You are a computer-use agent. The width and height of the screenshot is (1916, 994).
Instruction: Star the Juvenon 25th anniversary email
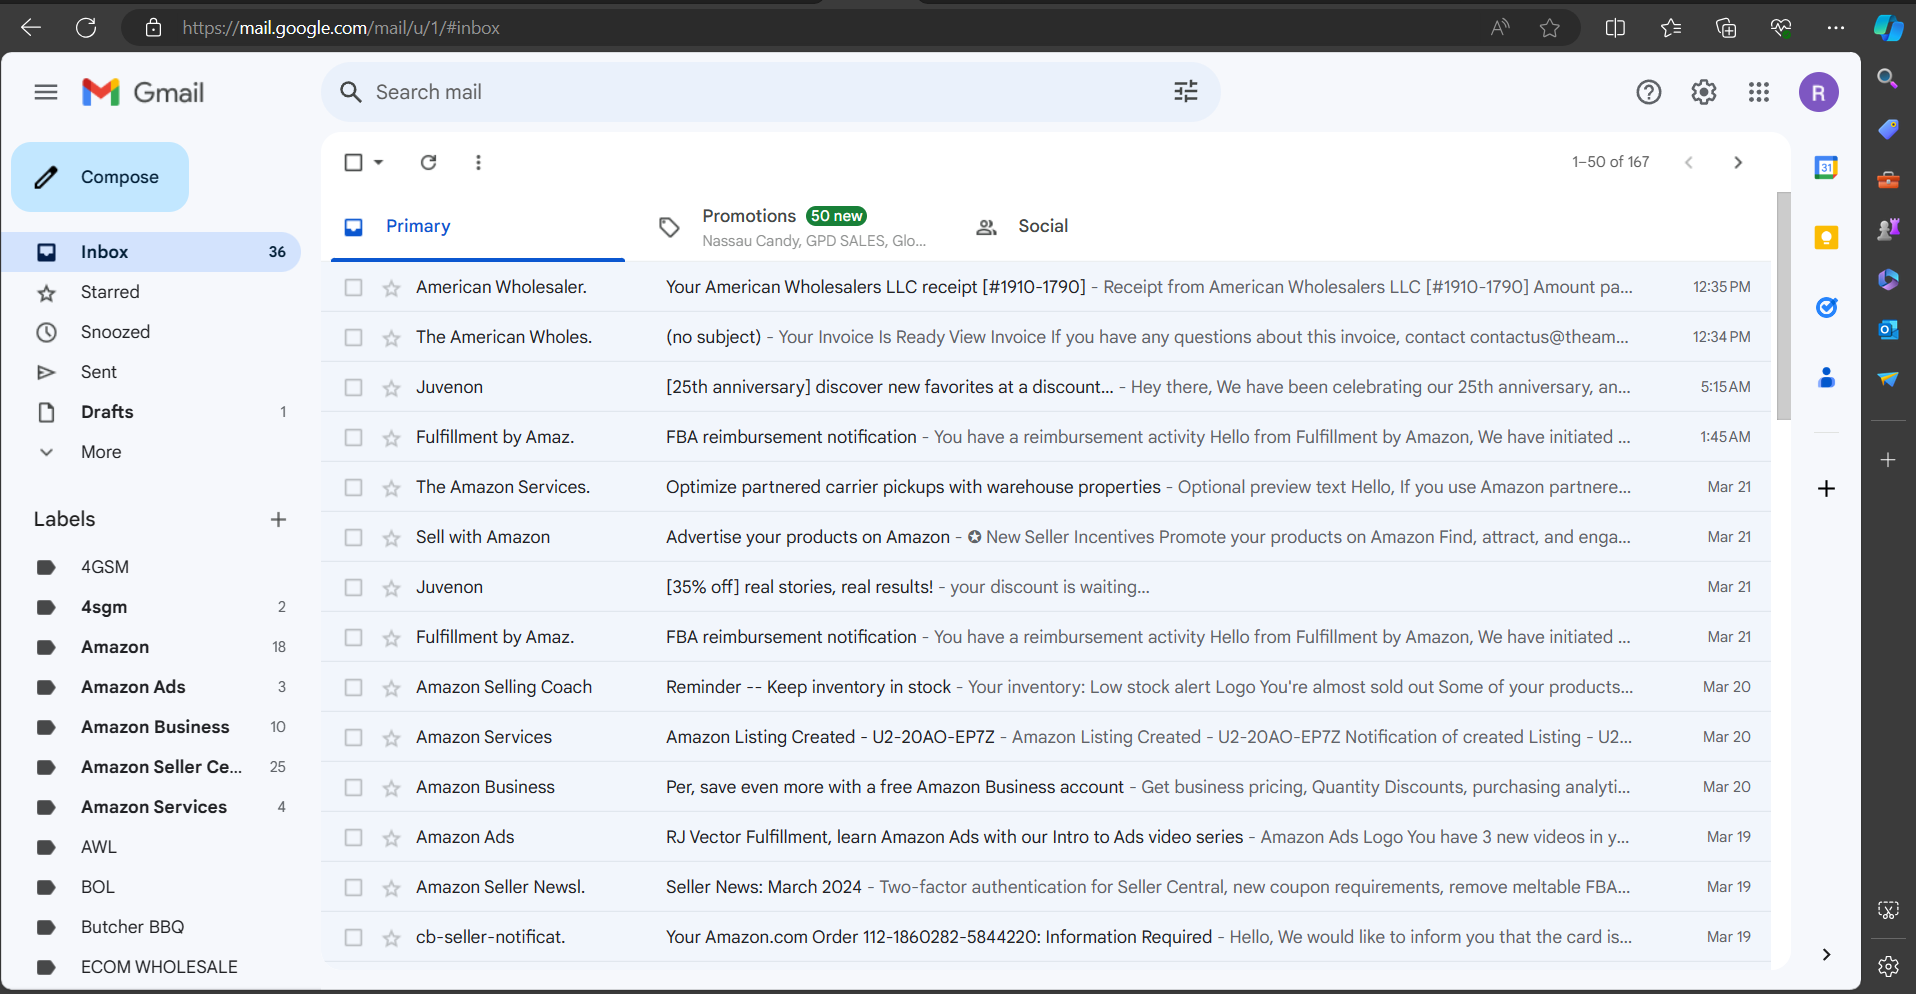coord(392,388)
